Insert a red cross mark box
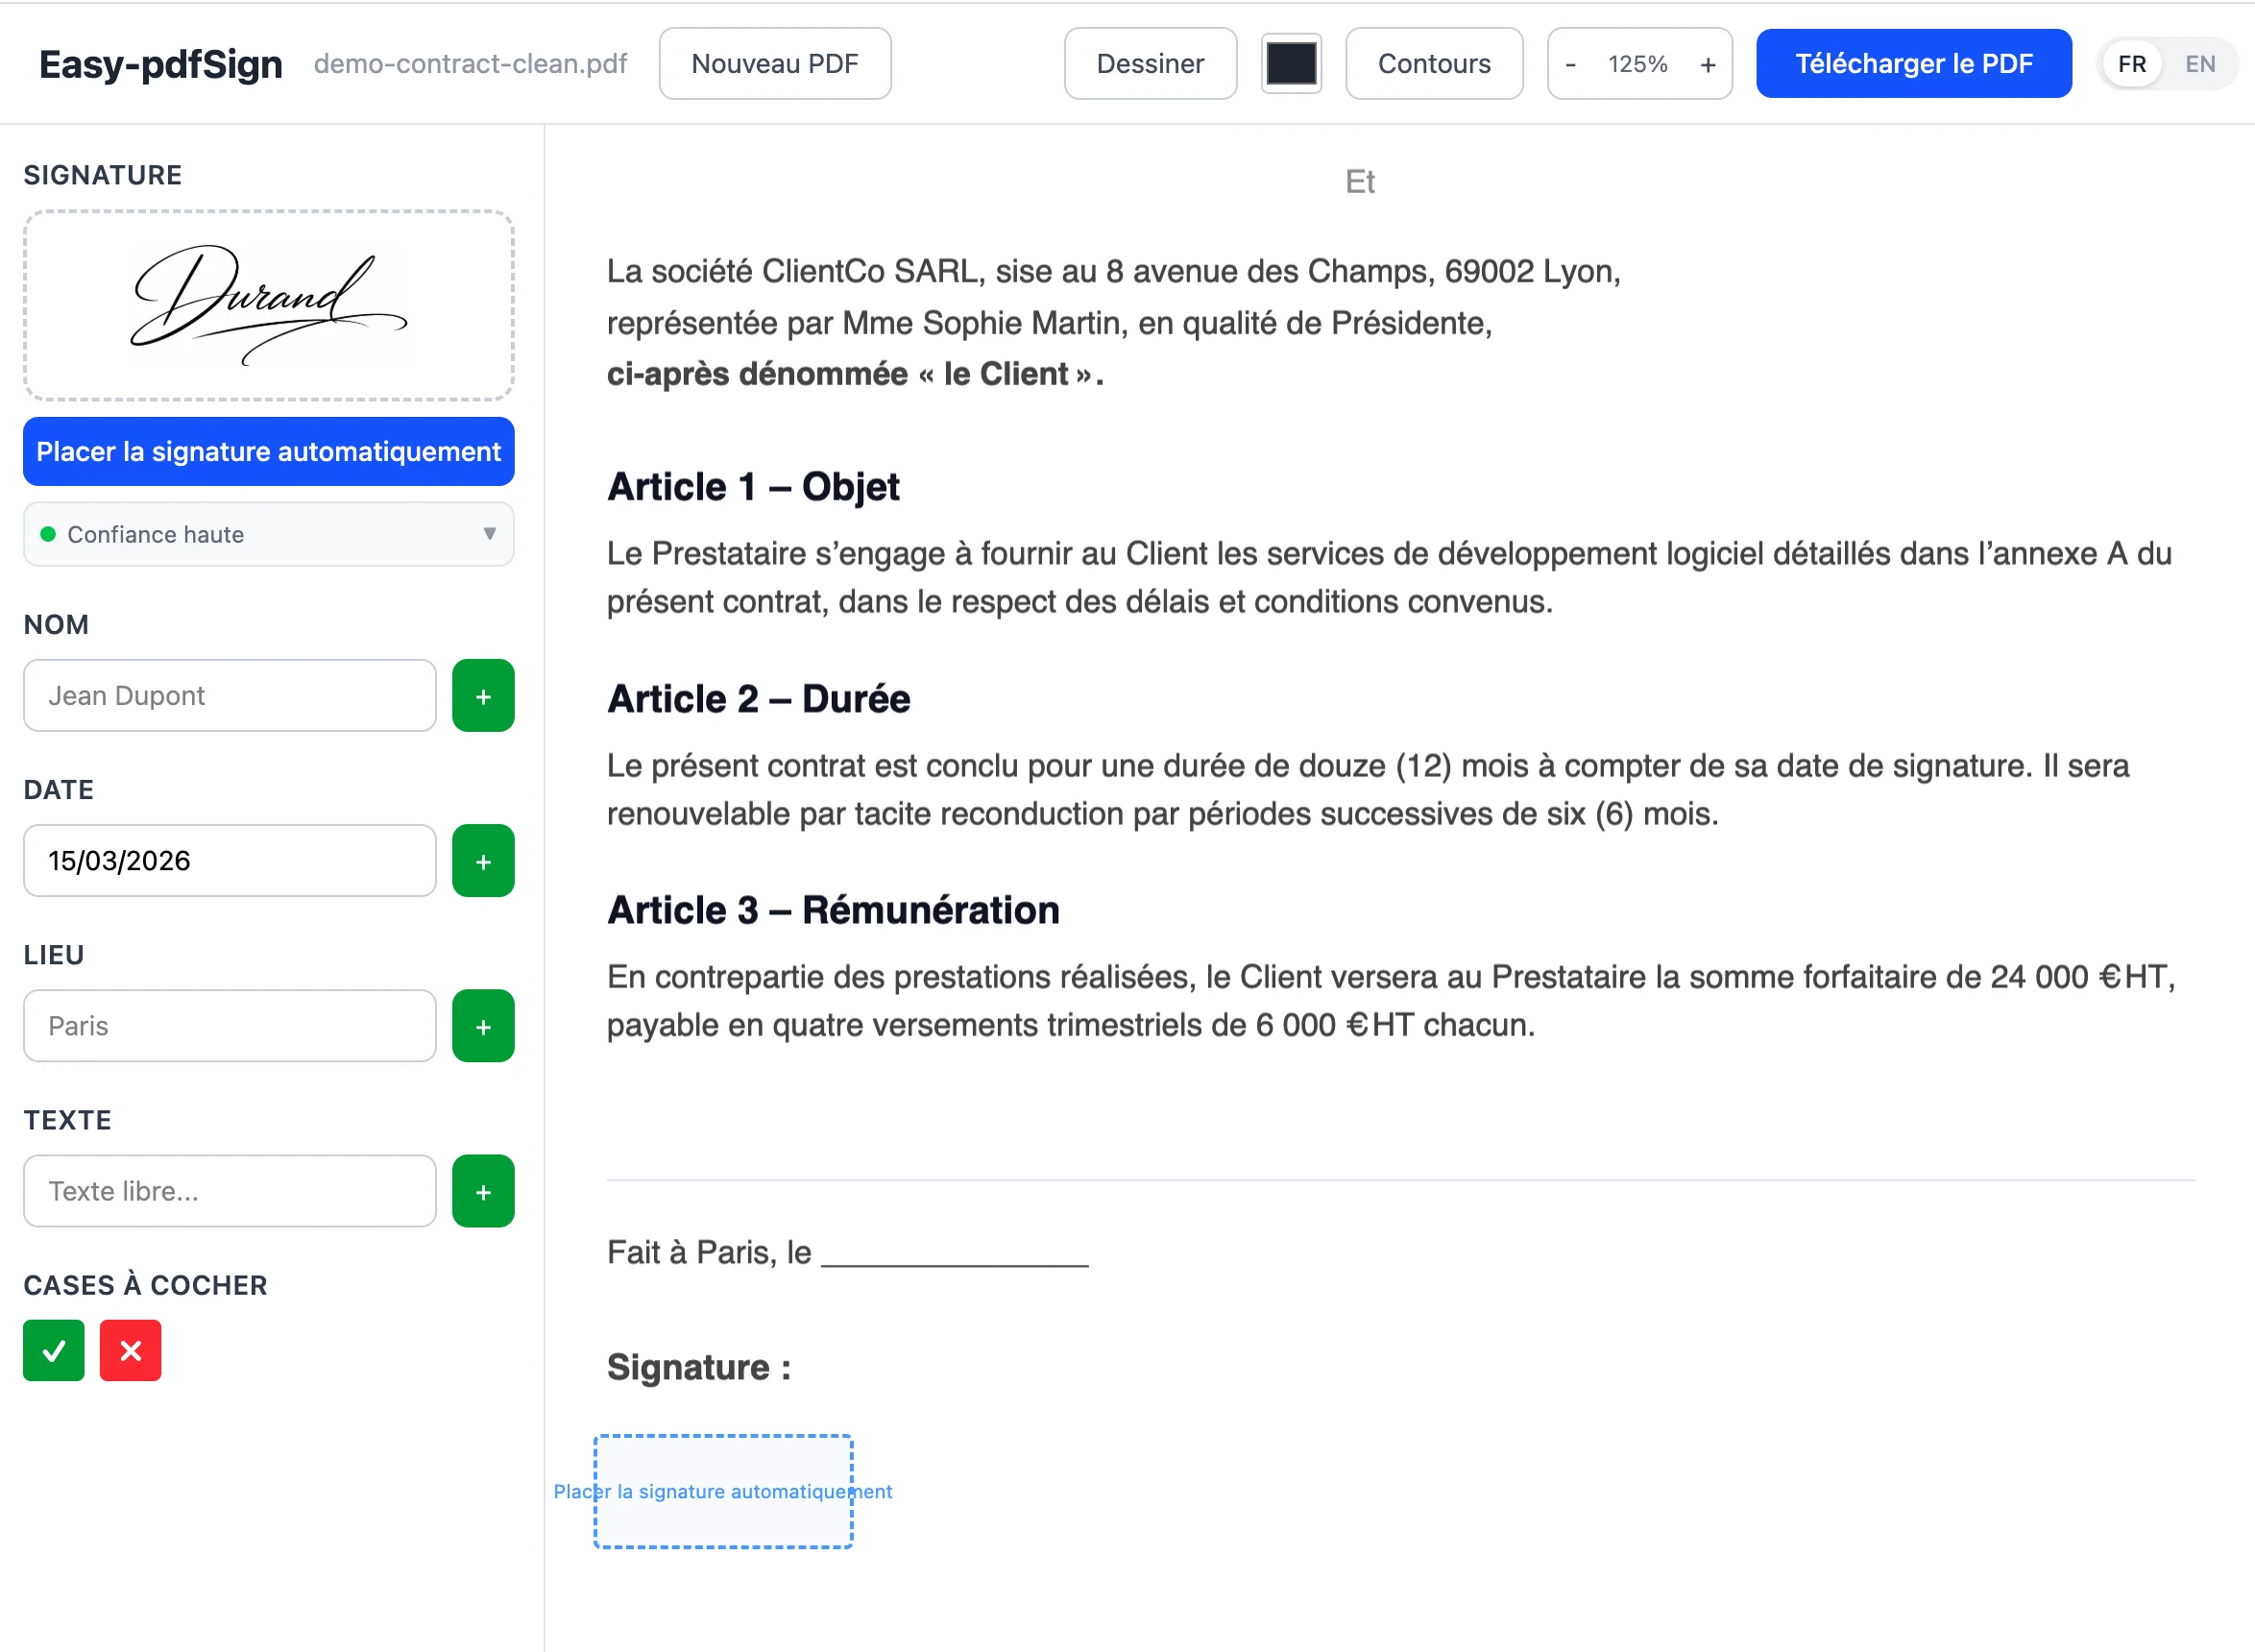The height and width of the screenshot is (1652, 2255). (x=130, y=1351)
